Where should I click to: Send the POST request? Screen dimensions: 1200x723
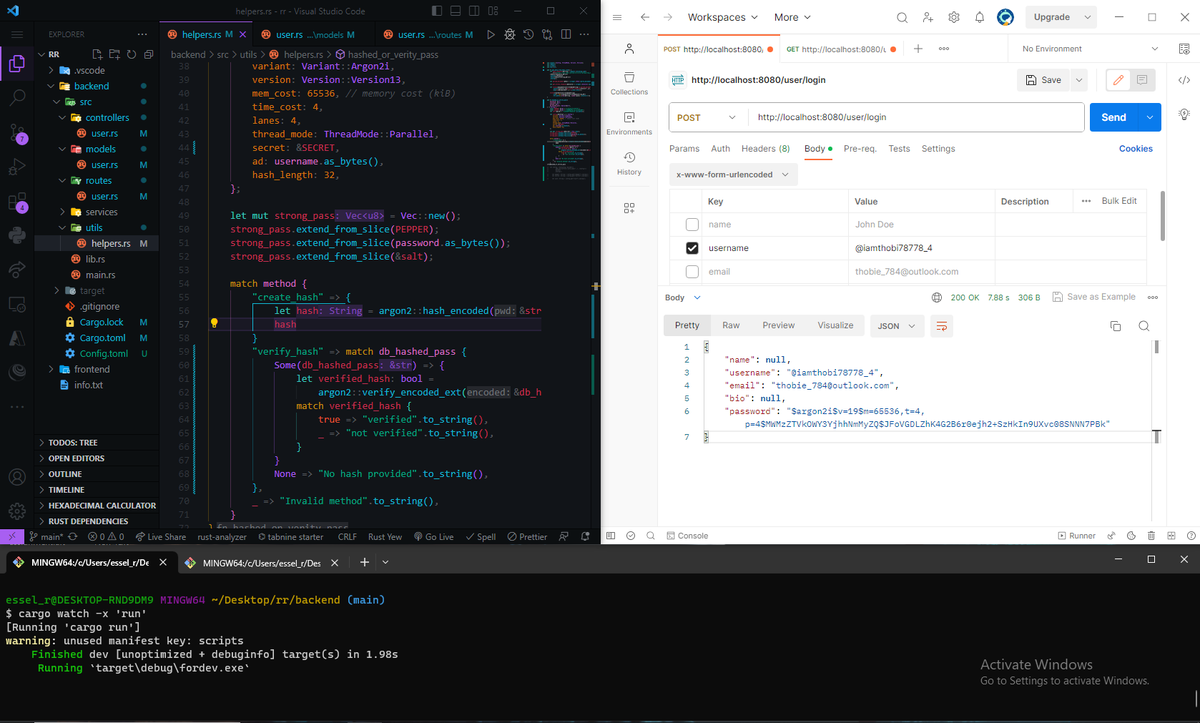(x=1113, y=117)
